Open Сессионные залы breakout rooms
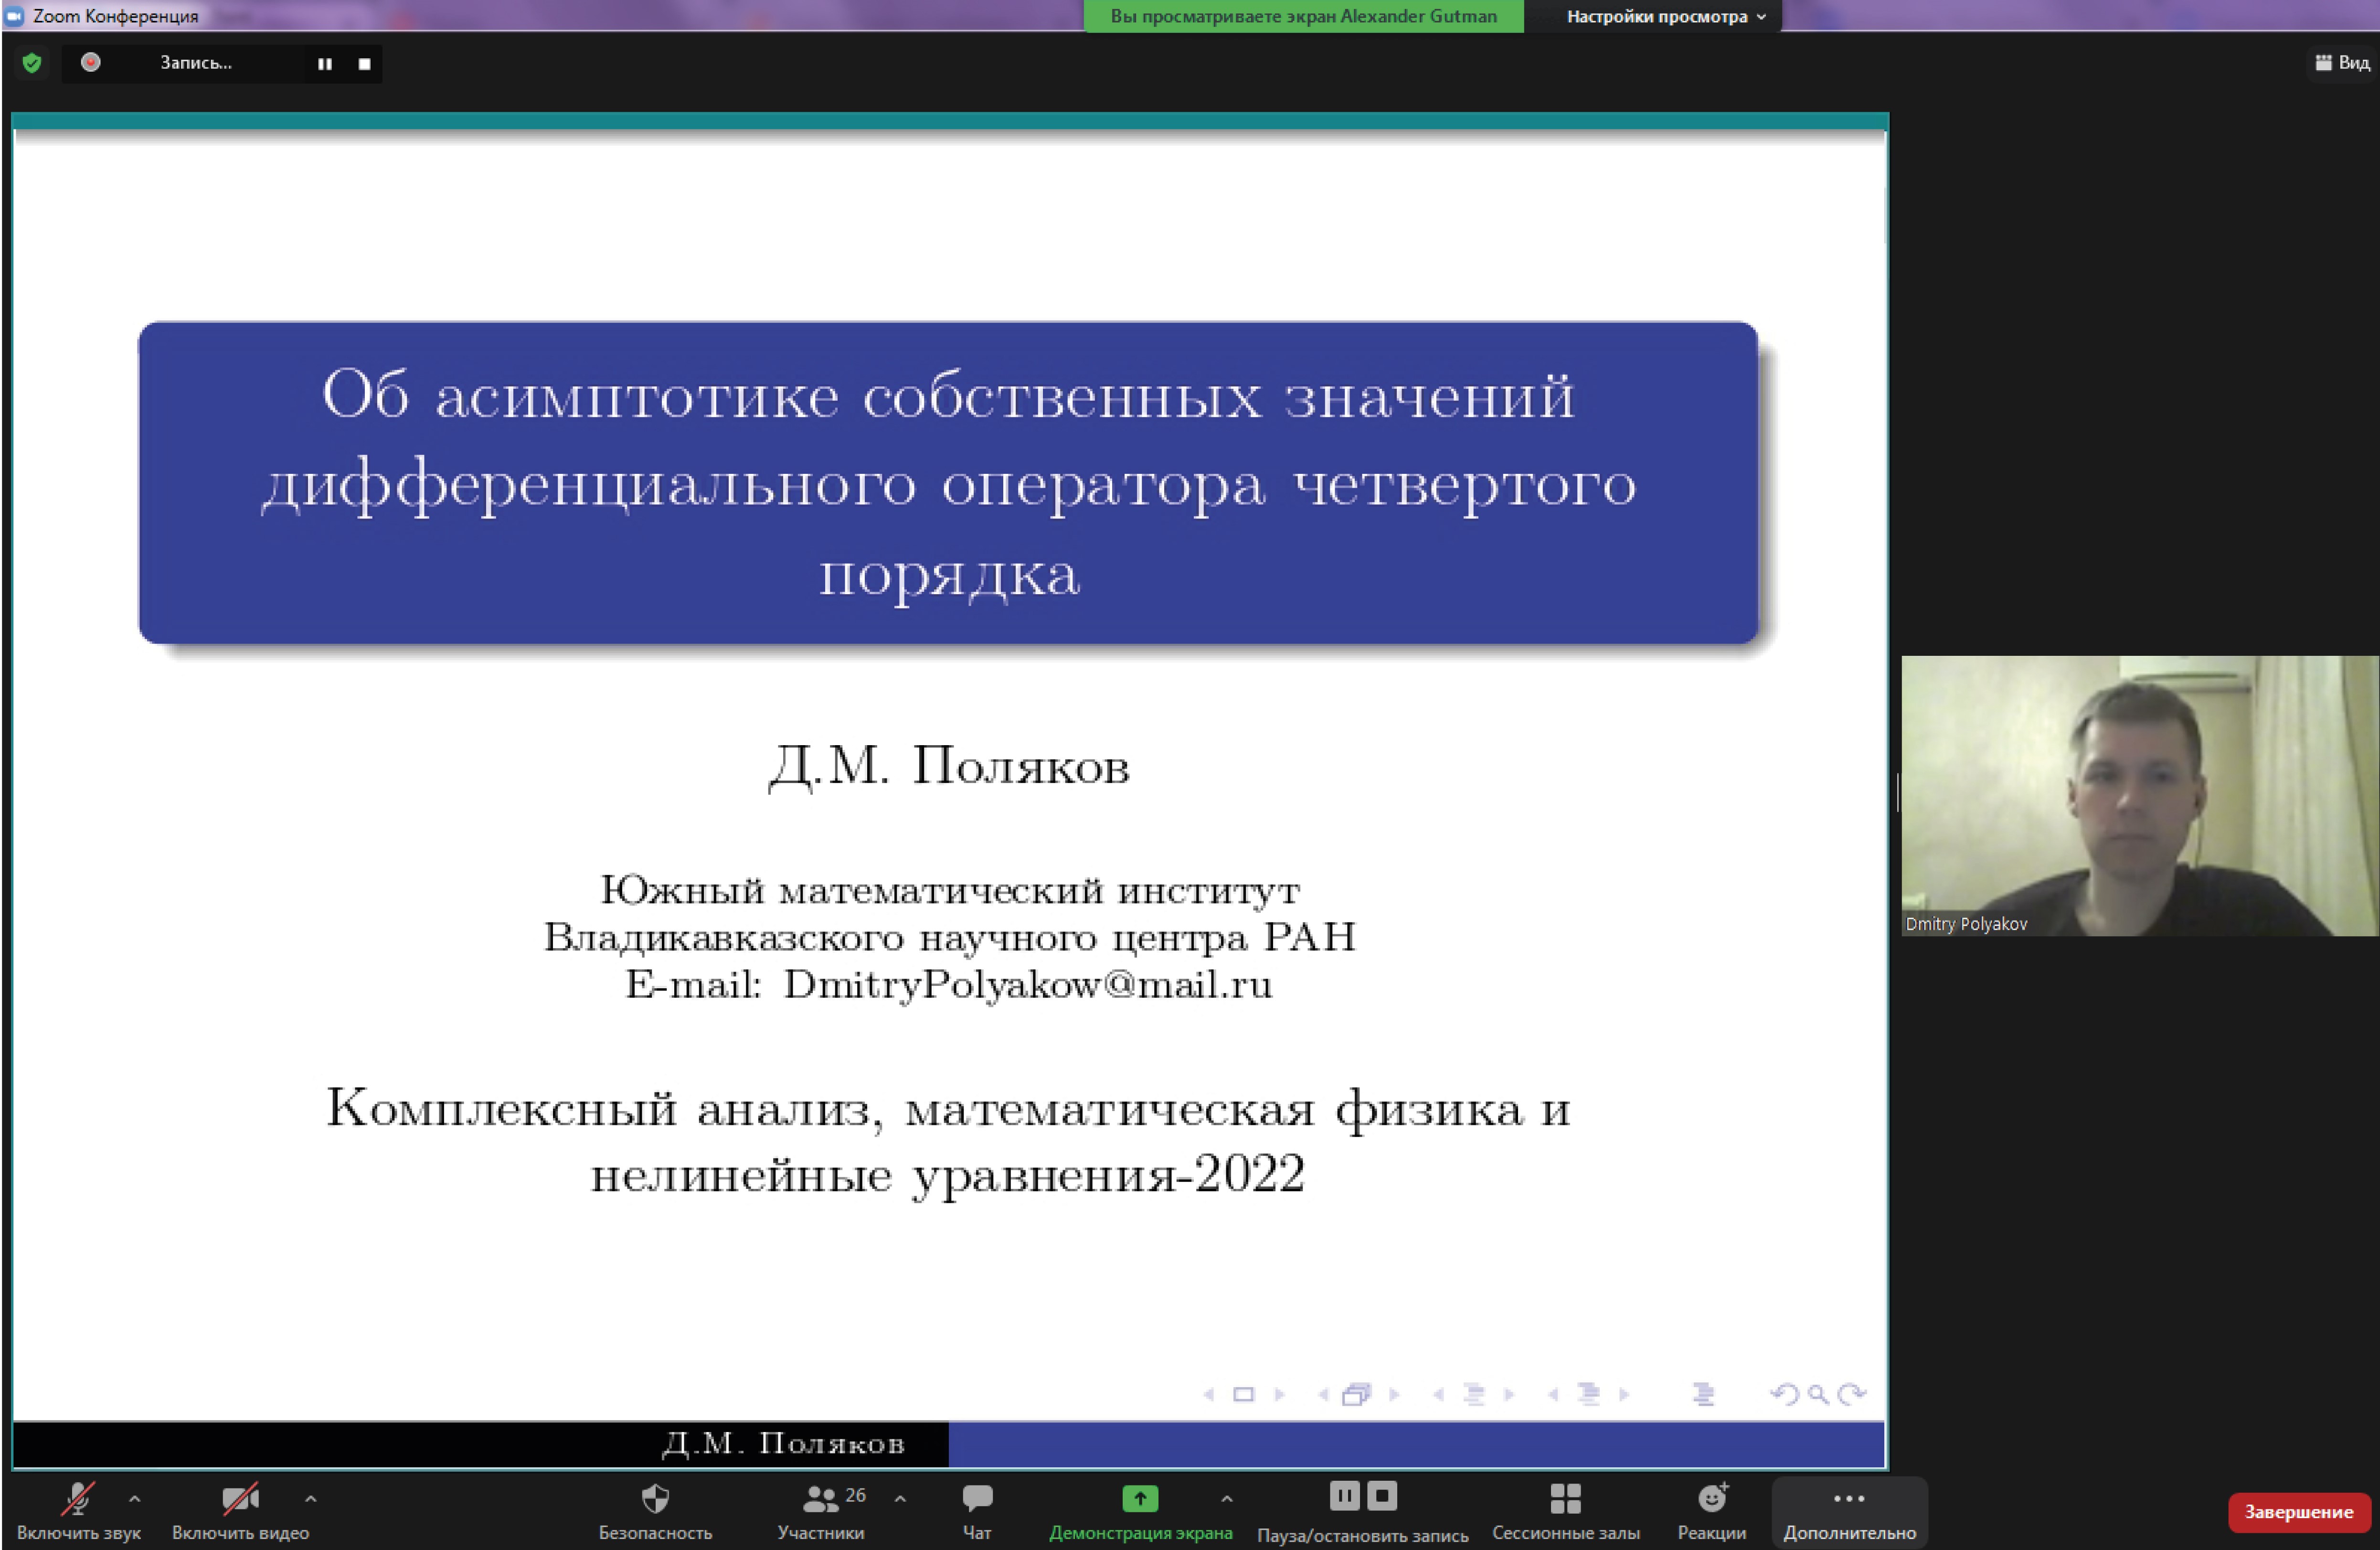Image resolution: width=2380 pixels, height=1550 pixels. click(1566, 1511)
